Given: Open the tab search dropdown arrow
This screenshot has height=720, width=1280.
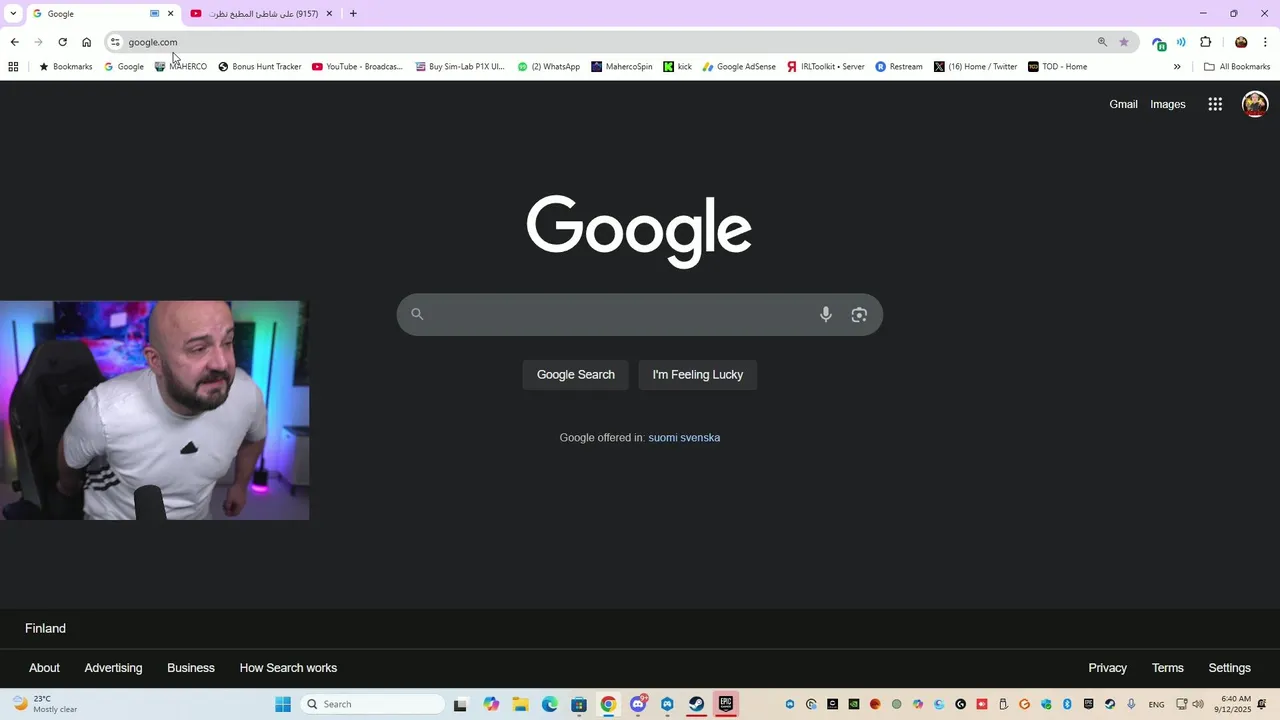Looking at the screenshot, I should (x=13, y=13).
